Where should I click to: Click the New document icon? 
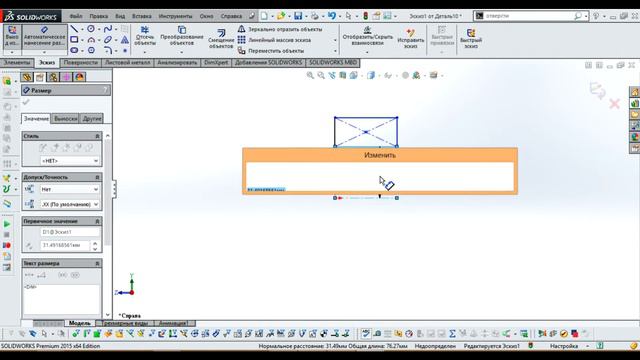[x=264, y=16]
